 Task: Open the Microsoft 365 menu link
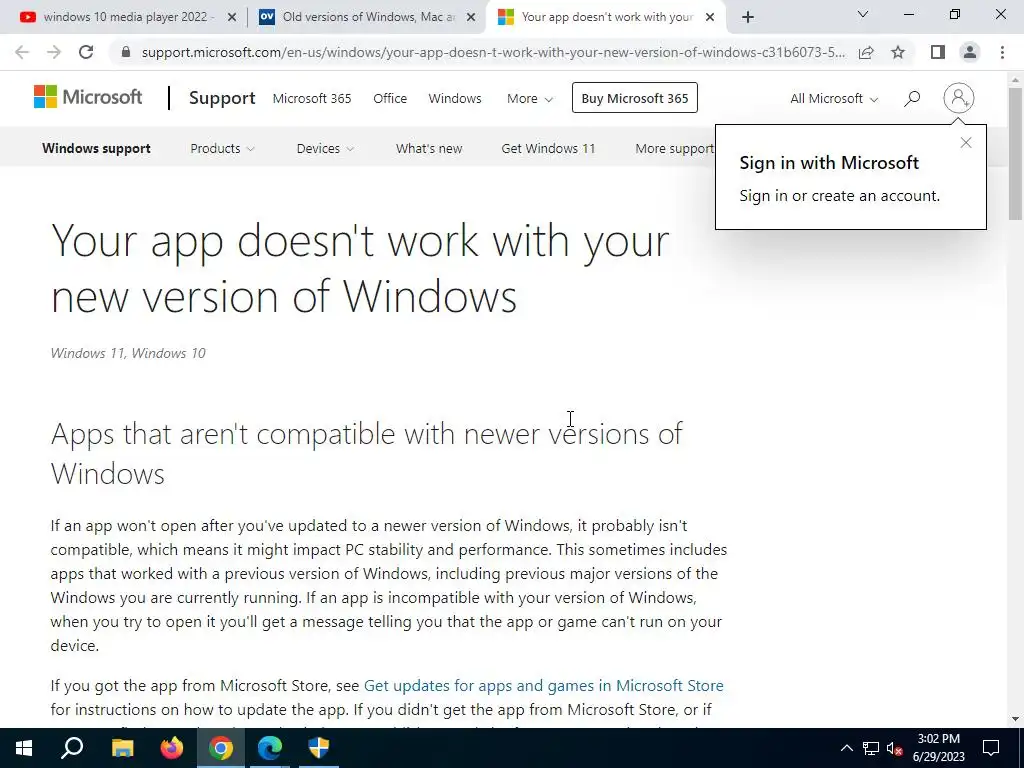tap(312, 99)
